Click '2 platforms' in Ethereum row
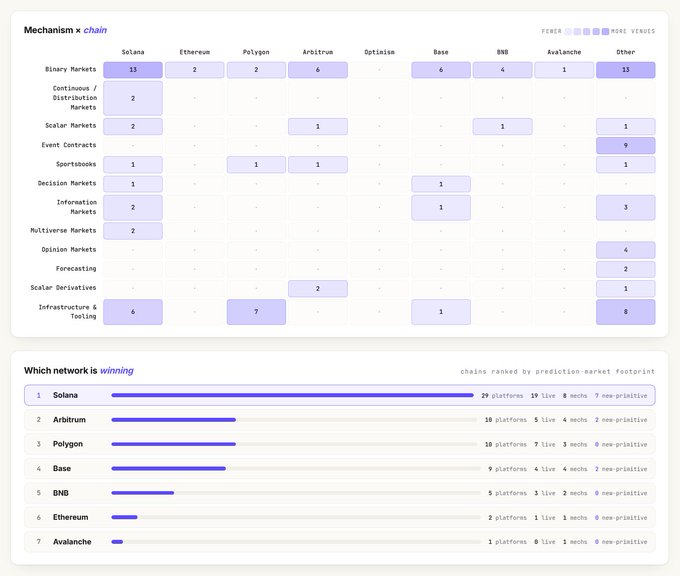Screen dimensions: 680x576 (507, 517)
